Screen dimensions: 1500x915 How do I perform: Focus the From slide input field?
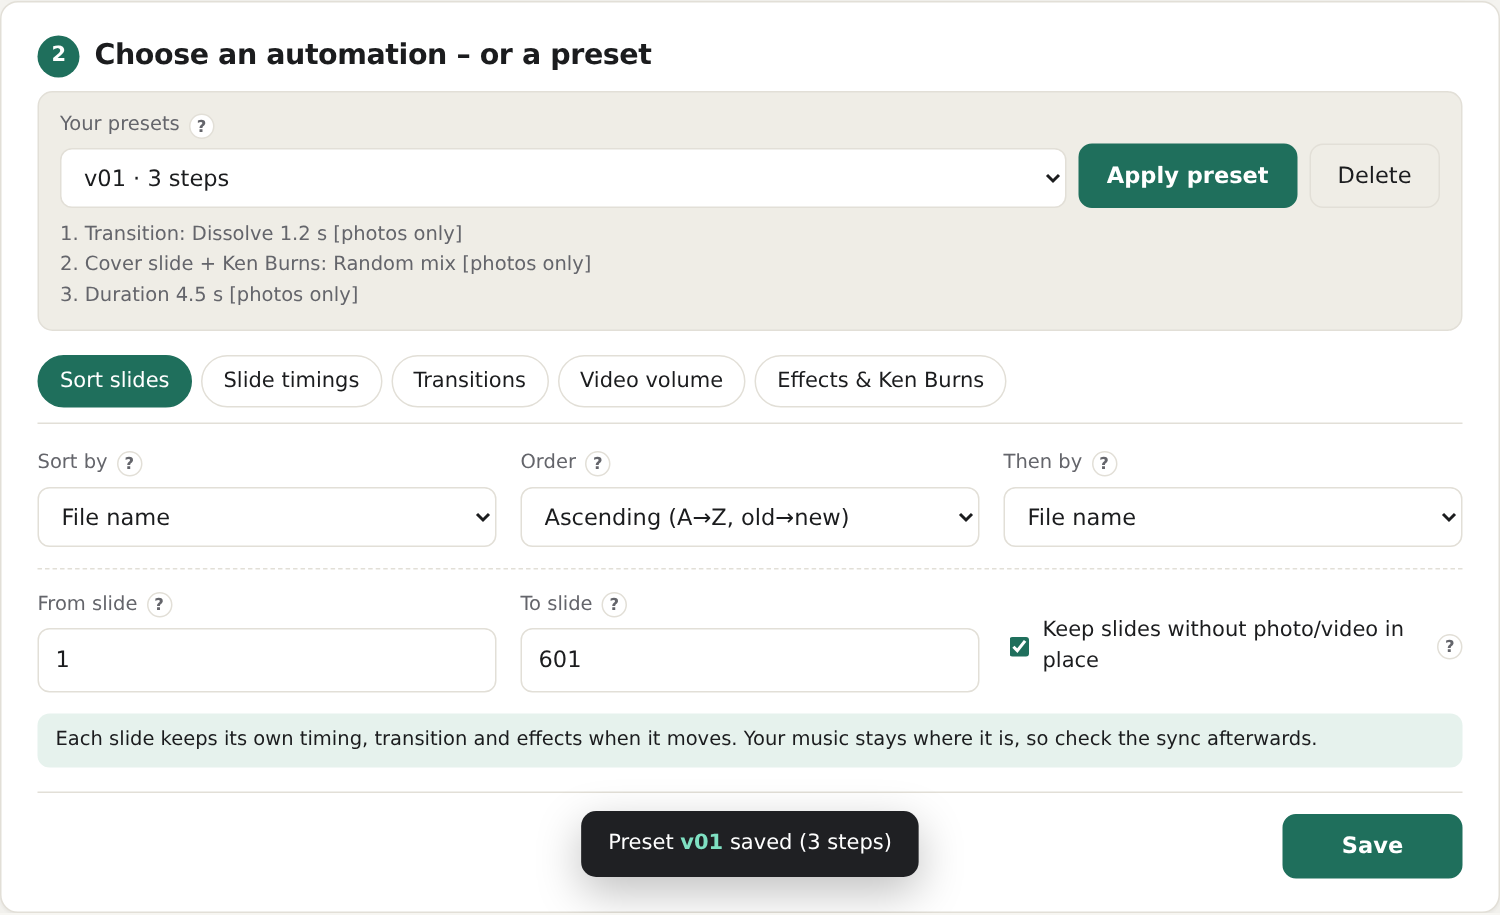coord(267,660)
